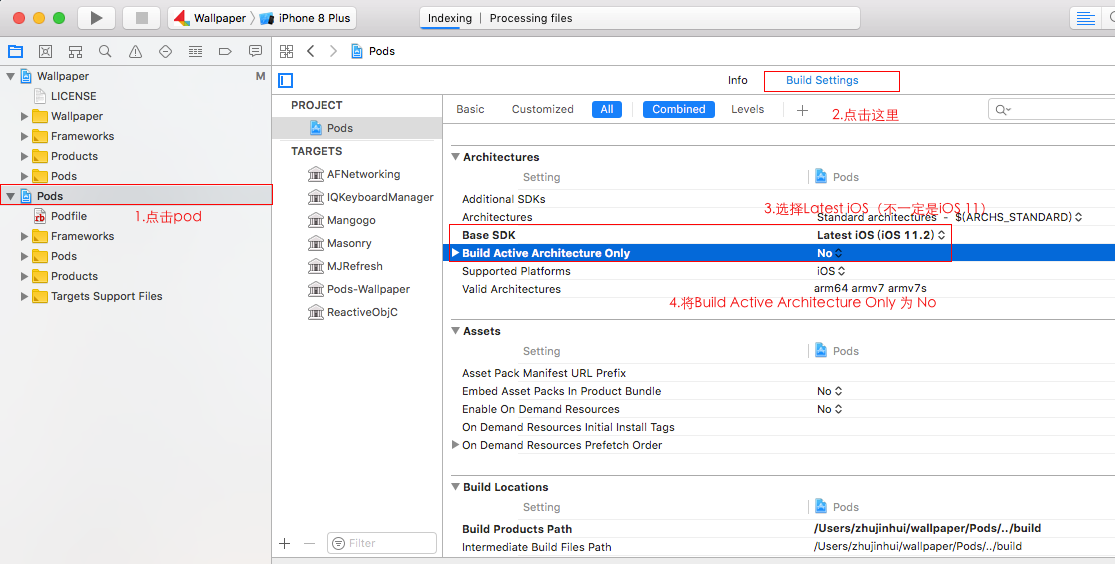Viewport: 1115px width, 564px height.
Task: Open Build Active Architecture Only No dropdown
Action: pyautogui.click(x=829, y=253)
